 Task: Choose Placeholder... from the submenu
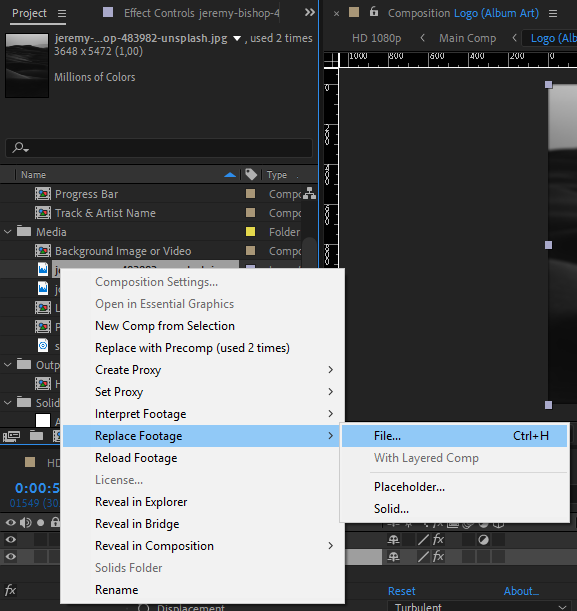coord(454,487)
